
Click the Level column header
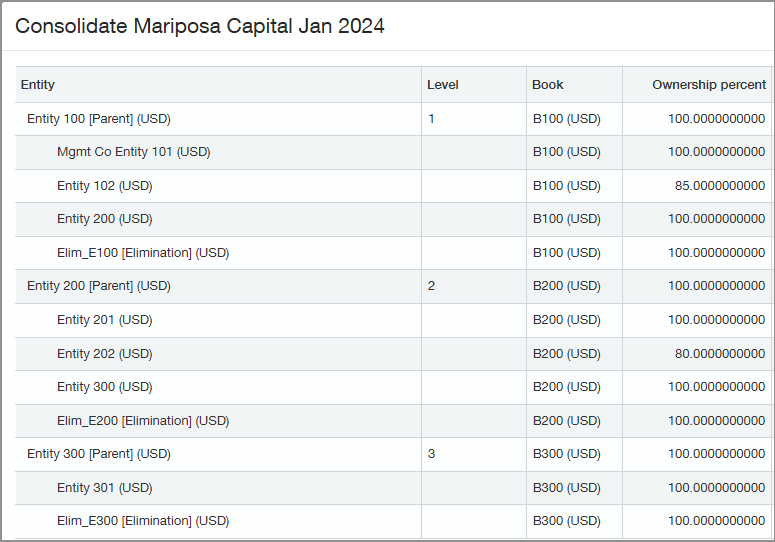(443, 85)
